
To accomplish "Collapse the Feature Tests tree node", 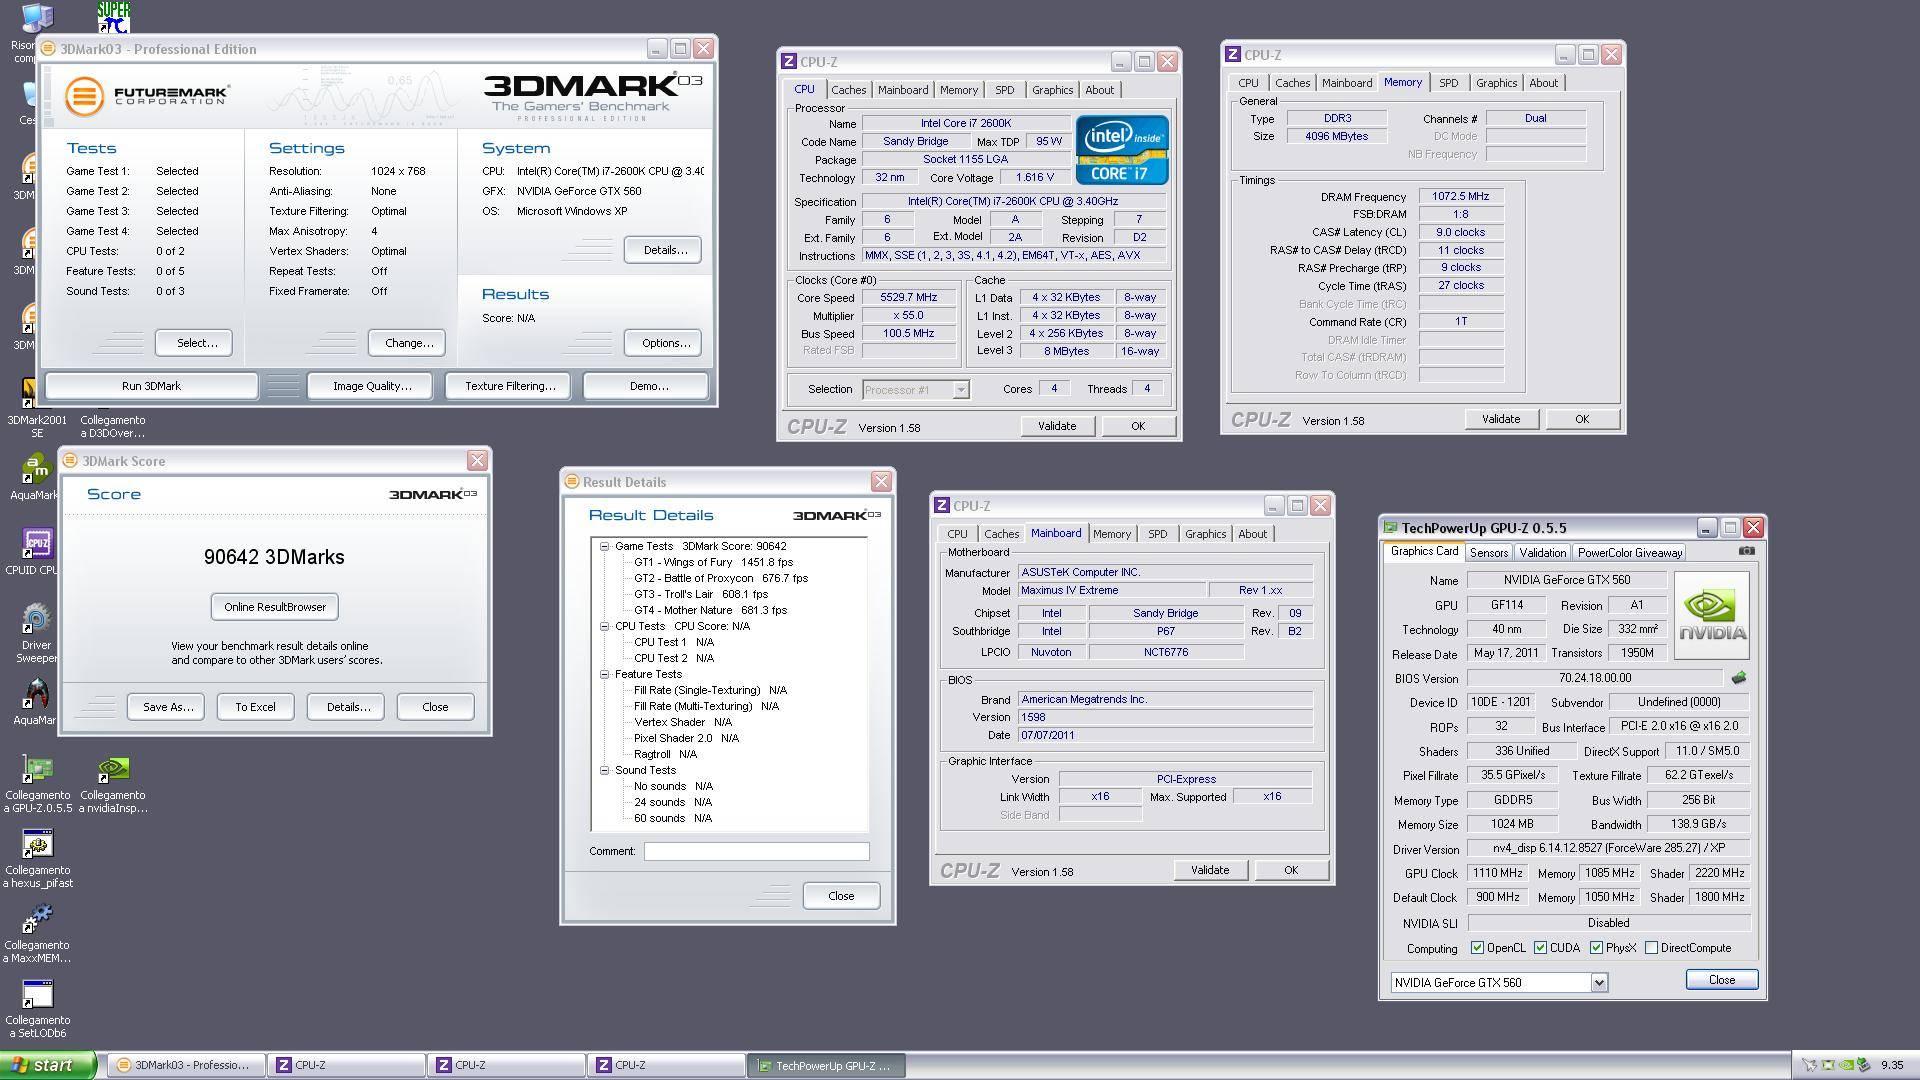I will 605,674.
